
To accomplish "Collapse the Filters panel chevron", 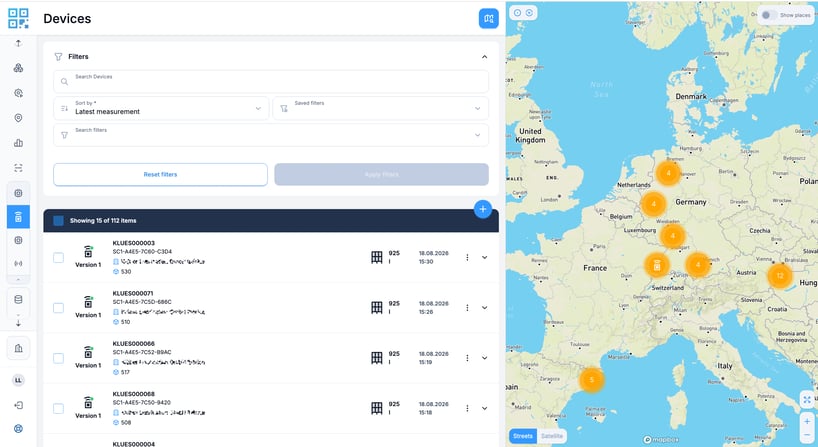I will tap(484, 56).
